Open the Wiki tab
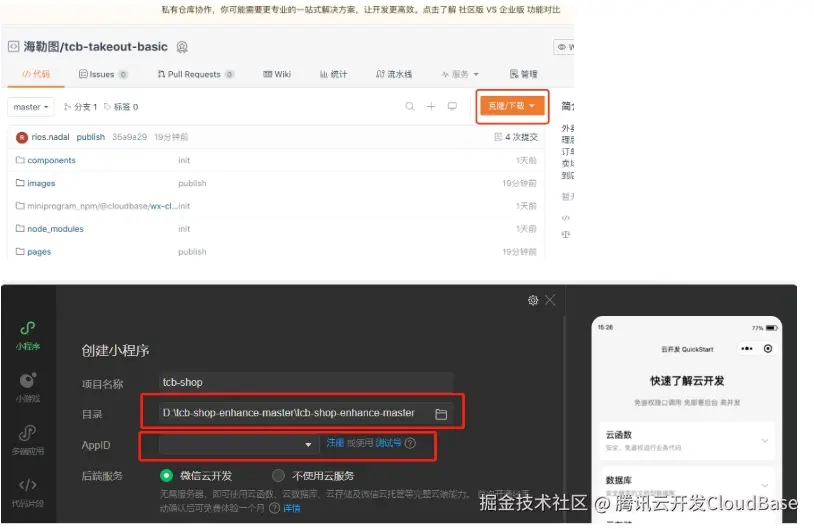 tap(277, 74)
